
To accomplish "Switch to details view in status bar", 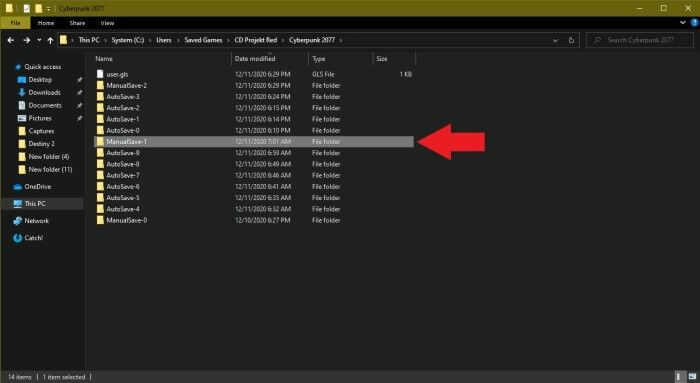I will (x=679, y=377).
